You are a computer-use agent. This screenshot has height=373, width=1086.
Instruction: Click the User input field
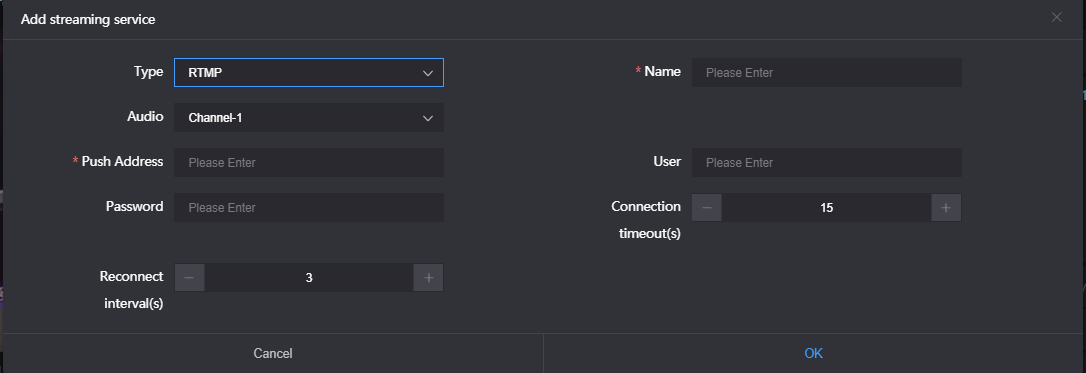(x=826, y=163)
